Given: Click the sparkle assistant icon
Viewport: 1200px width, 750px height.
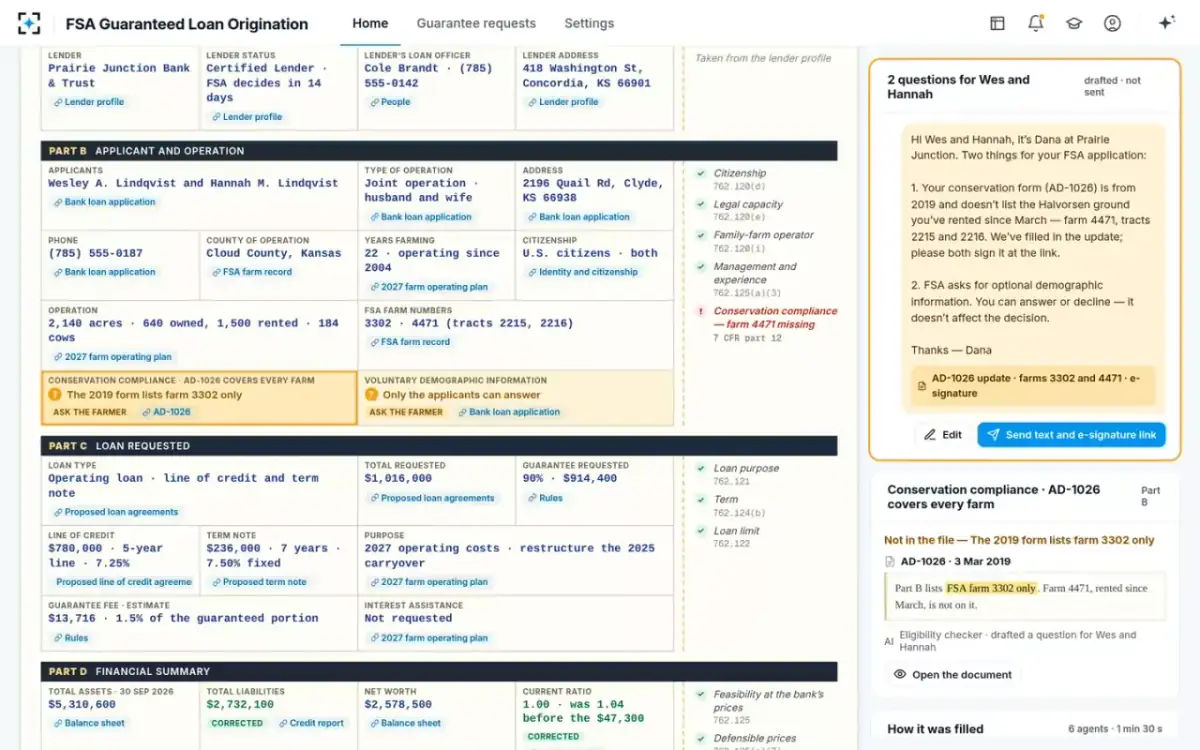Looking at the screenshot, I should tap(1166, 23).
